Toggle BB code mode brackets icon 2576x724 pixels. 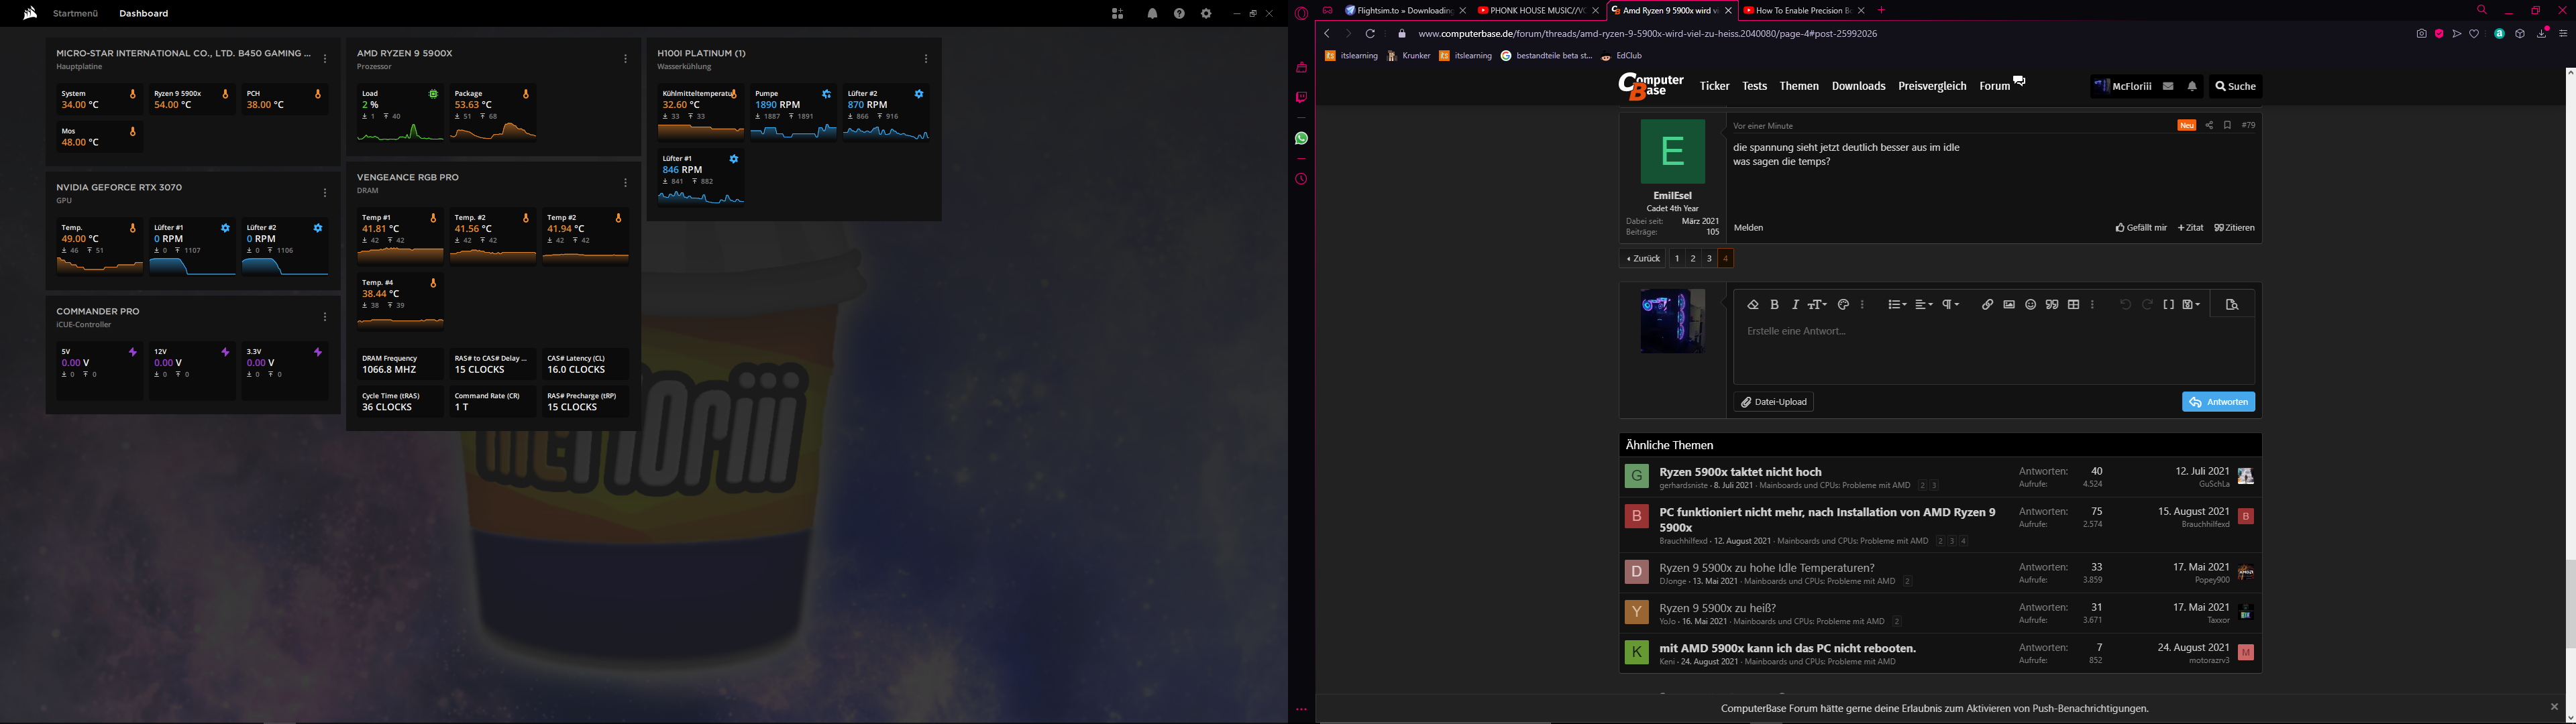[2168, 305]
